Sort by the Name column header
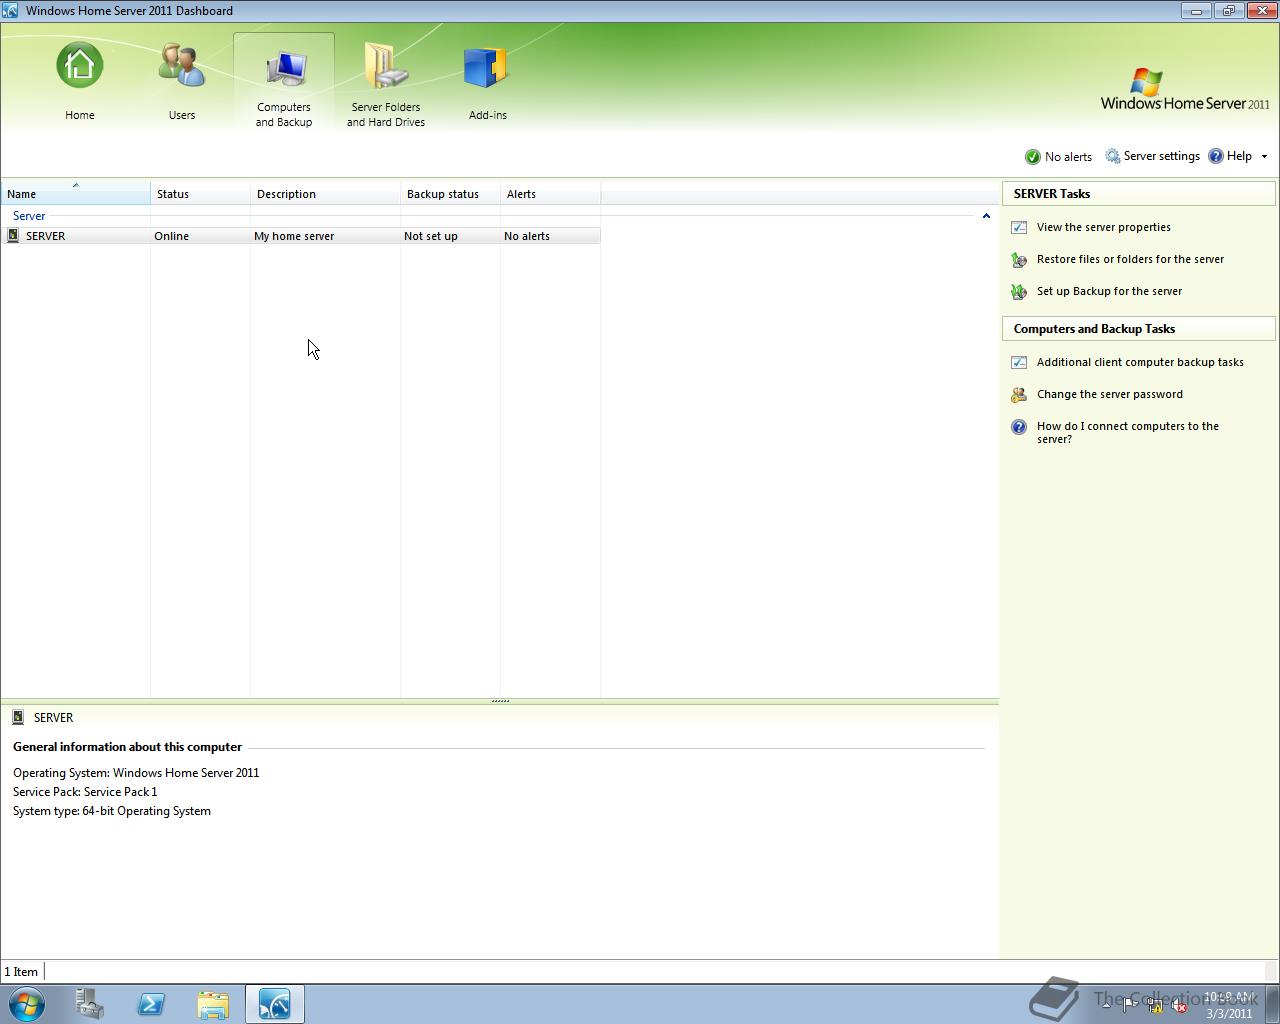 pos(75,194)
